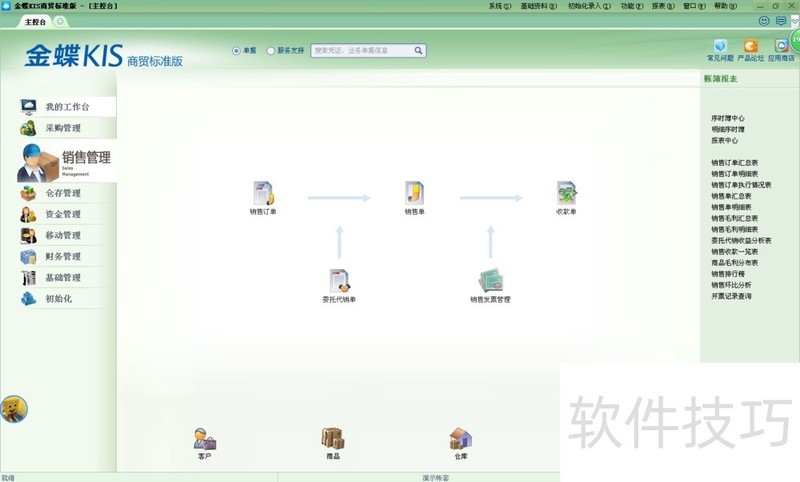Open the 窗口 menu
Image resolution: width=800 pixels, height=482 pixels.
(x=694, y=6)
